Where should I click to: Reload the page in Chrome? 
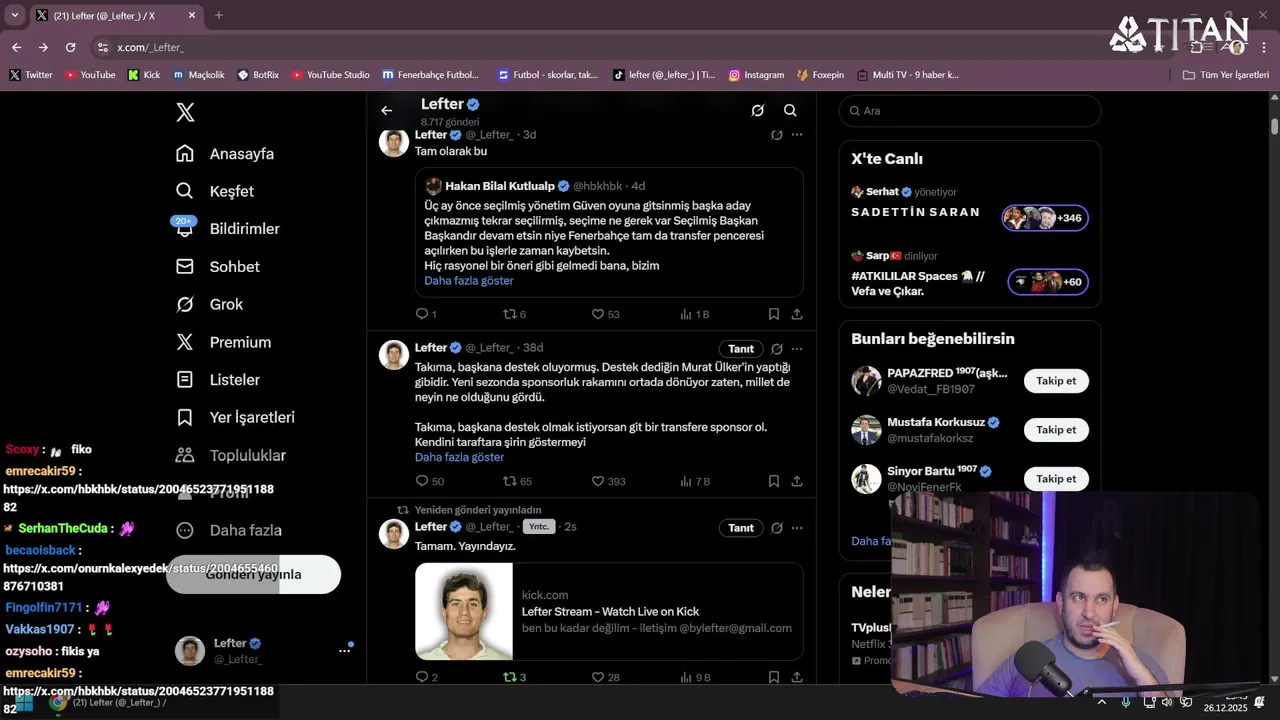coord(70,47)
